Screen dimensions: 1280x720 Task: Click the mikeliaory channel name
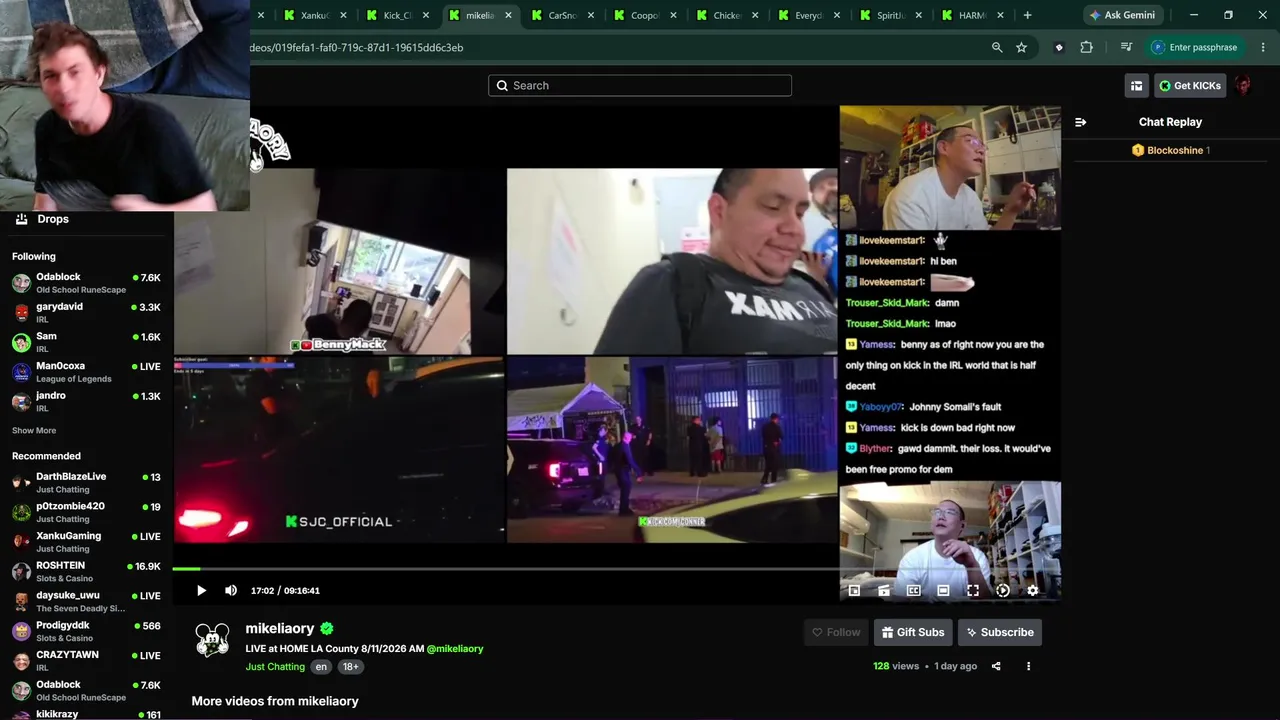[x=280, y=629]
